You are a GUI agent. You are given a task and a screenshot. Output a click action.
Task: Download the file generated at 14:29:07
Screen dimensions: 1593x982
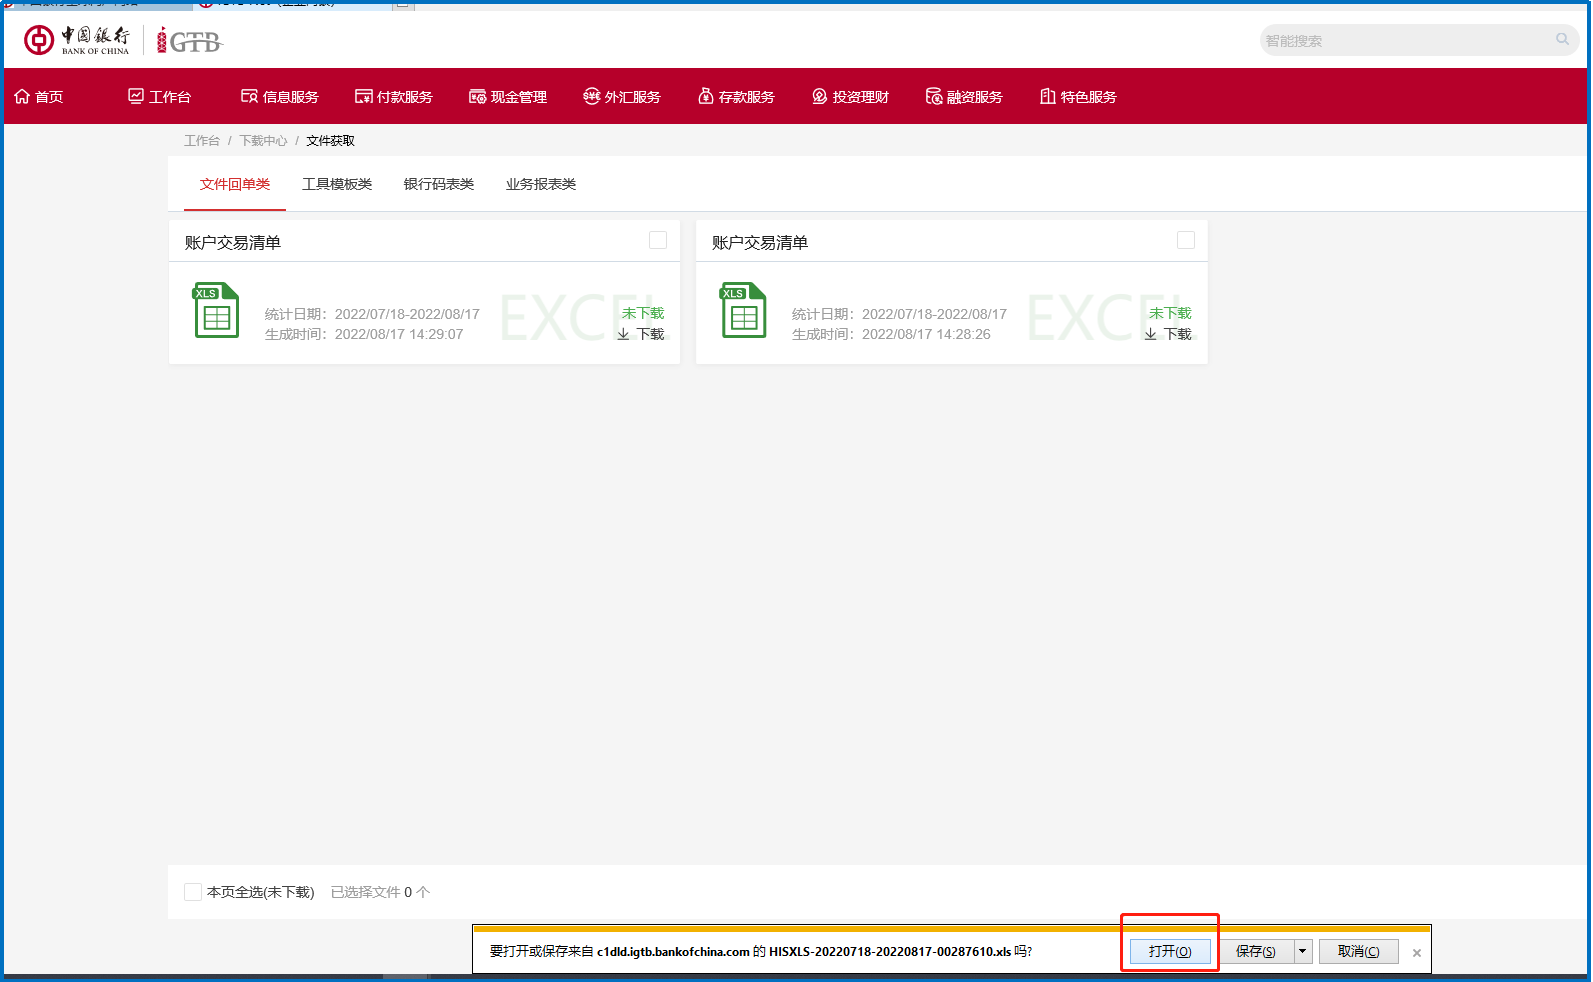(641, 334)
